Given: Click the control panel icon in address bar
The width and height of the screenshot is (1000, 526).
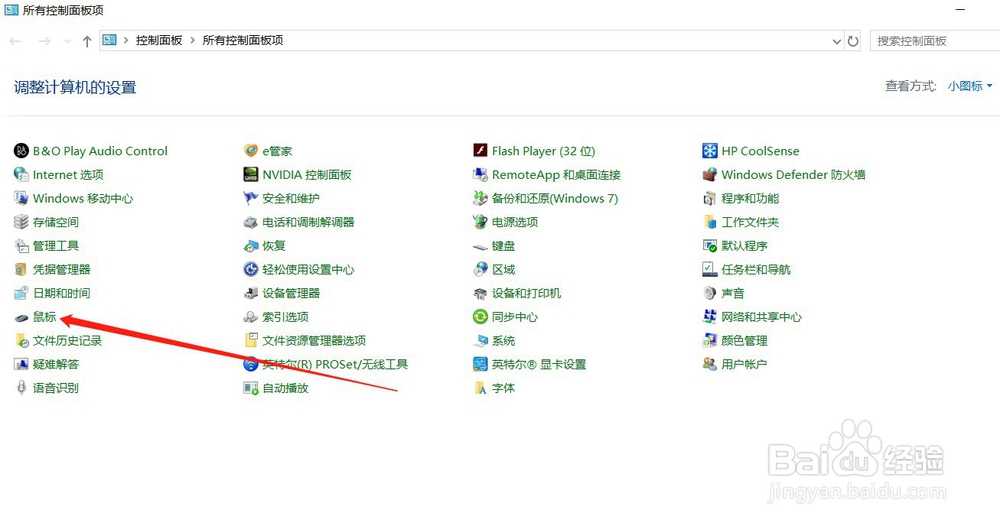Looking at the screenshot, I should (x=110, y=40).
